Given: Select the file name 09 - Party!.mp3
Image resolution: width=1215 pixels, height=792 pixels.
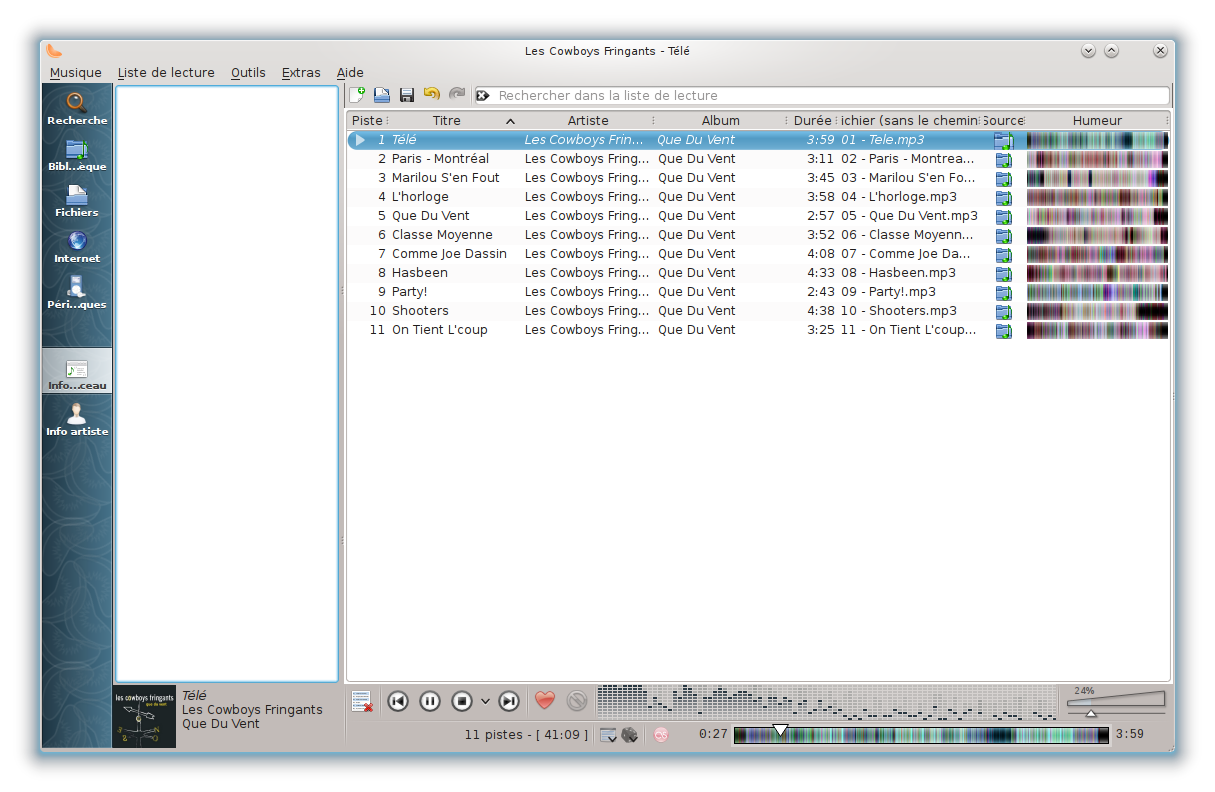Looking at the screenshot, I should [888, 292].
